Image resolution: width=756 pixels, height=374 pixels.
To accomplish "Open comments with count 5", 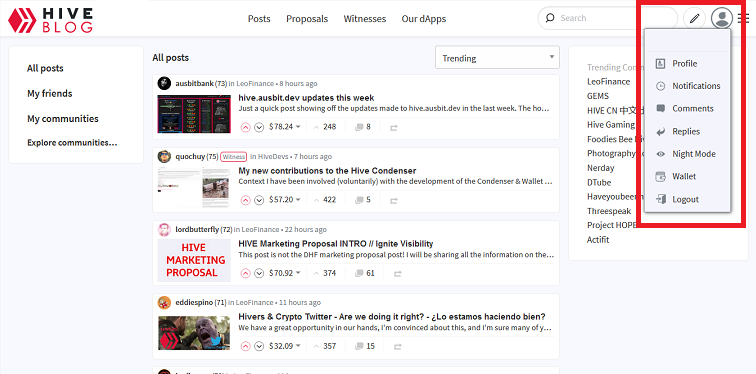I will pyautogui.click(x=363, y=200).
